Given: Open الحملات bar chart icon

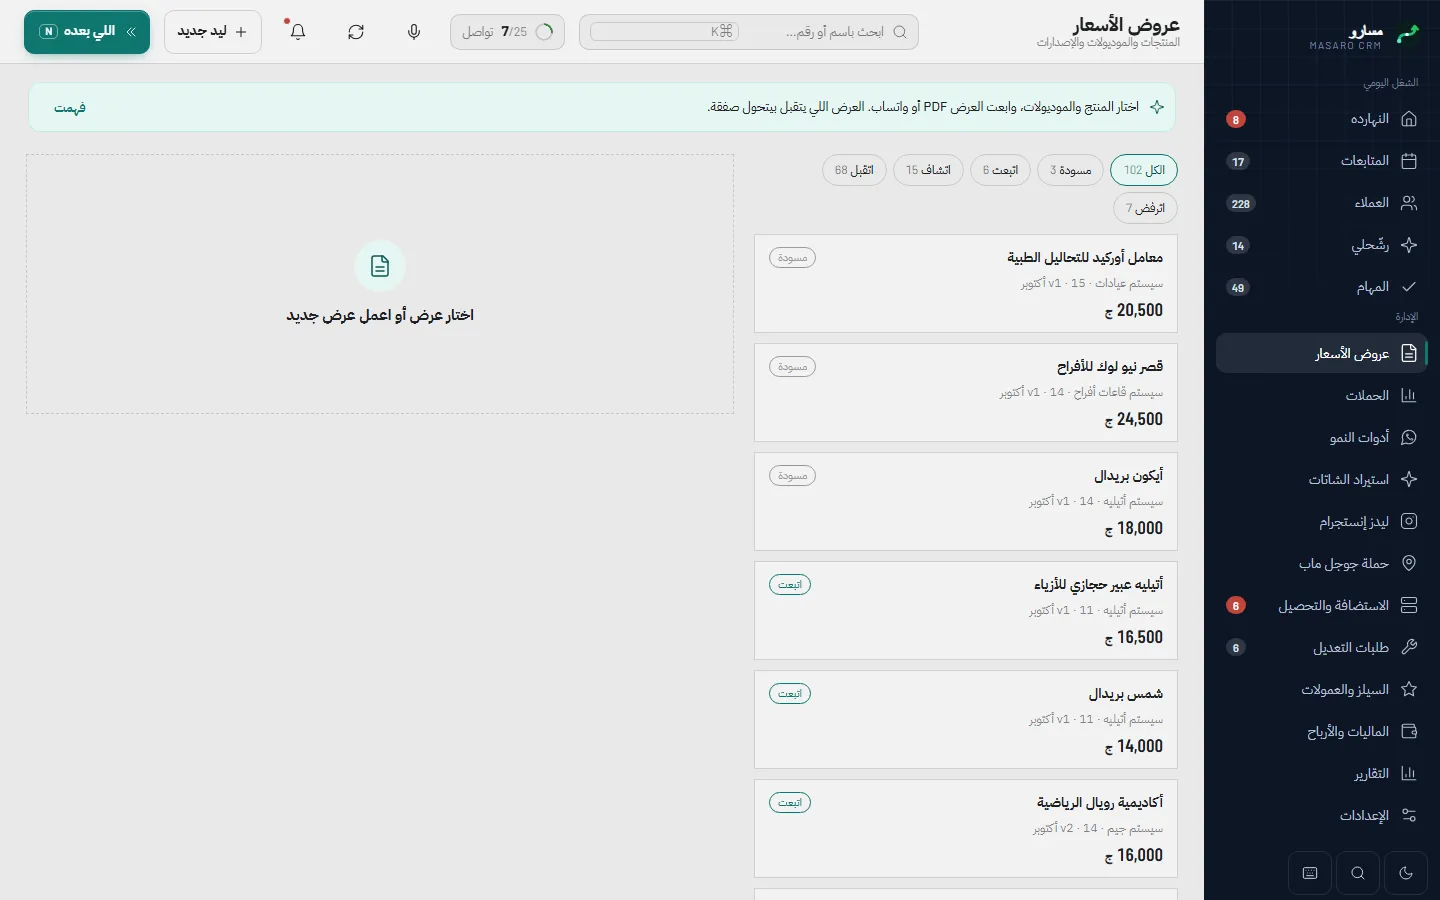Looking at the screenshot, I should pos(1409,396).
